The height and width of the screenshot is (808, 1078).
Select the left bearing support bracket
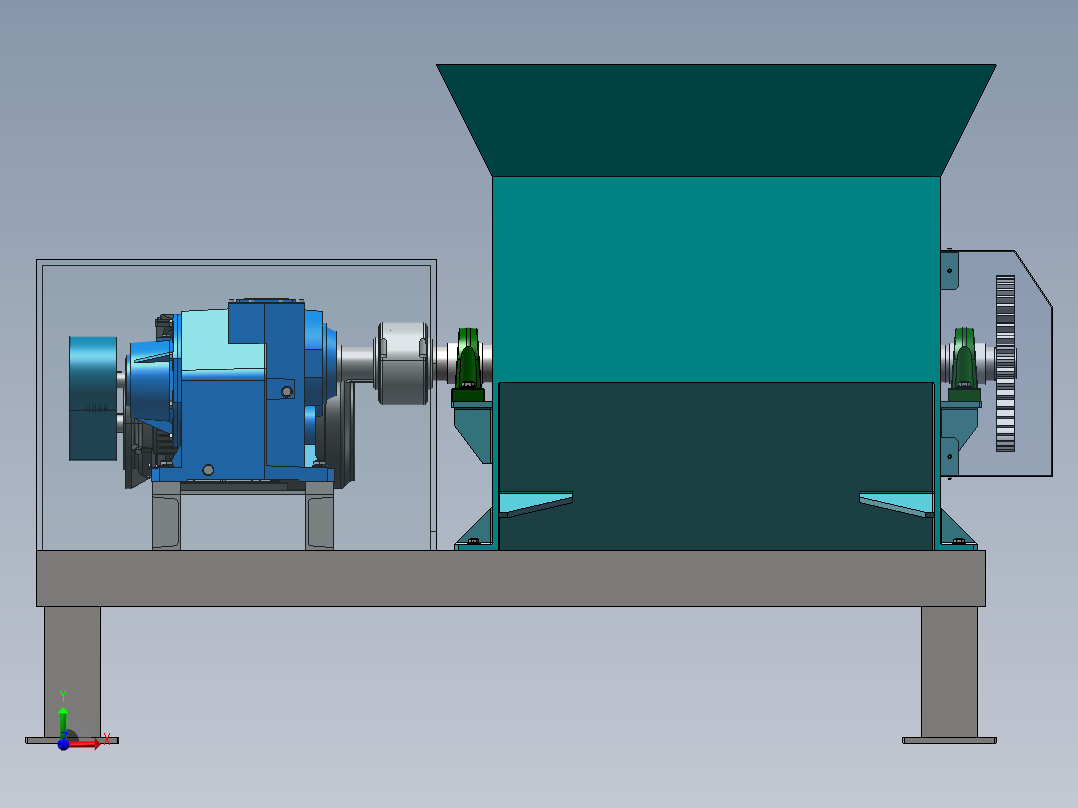(x=474, y=433)
